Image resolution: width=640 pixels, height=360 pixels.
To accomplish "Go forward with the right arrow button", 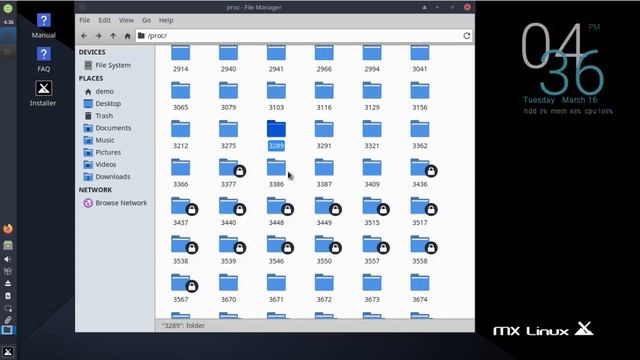I will 98,36.
